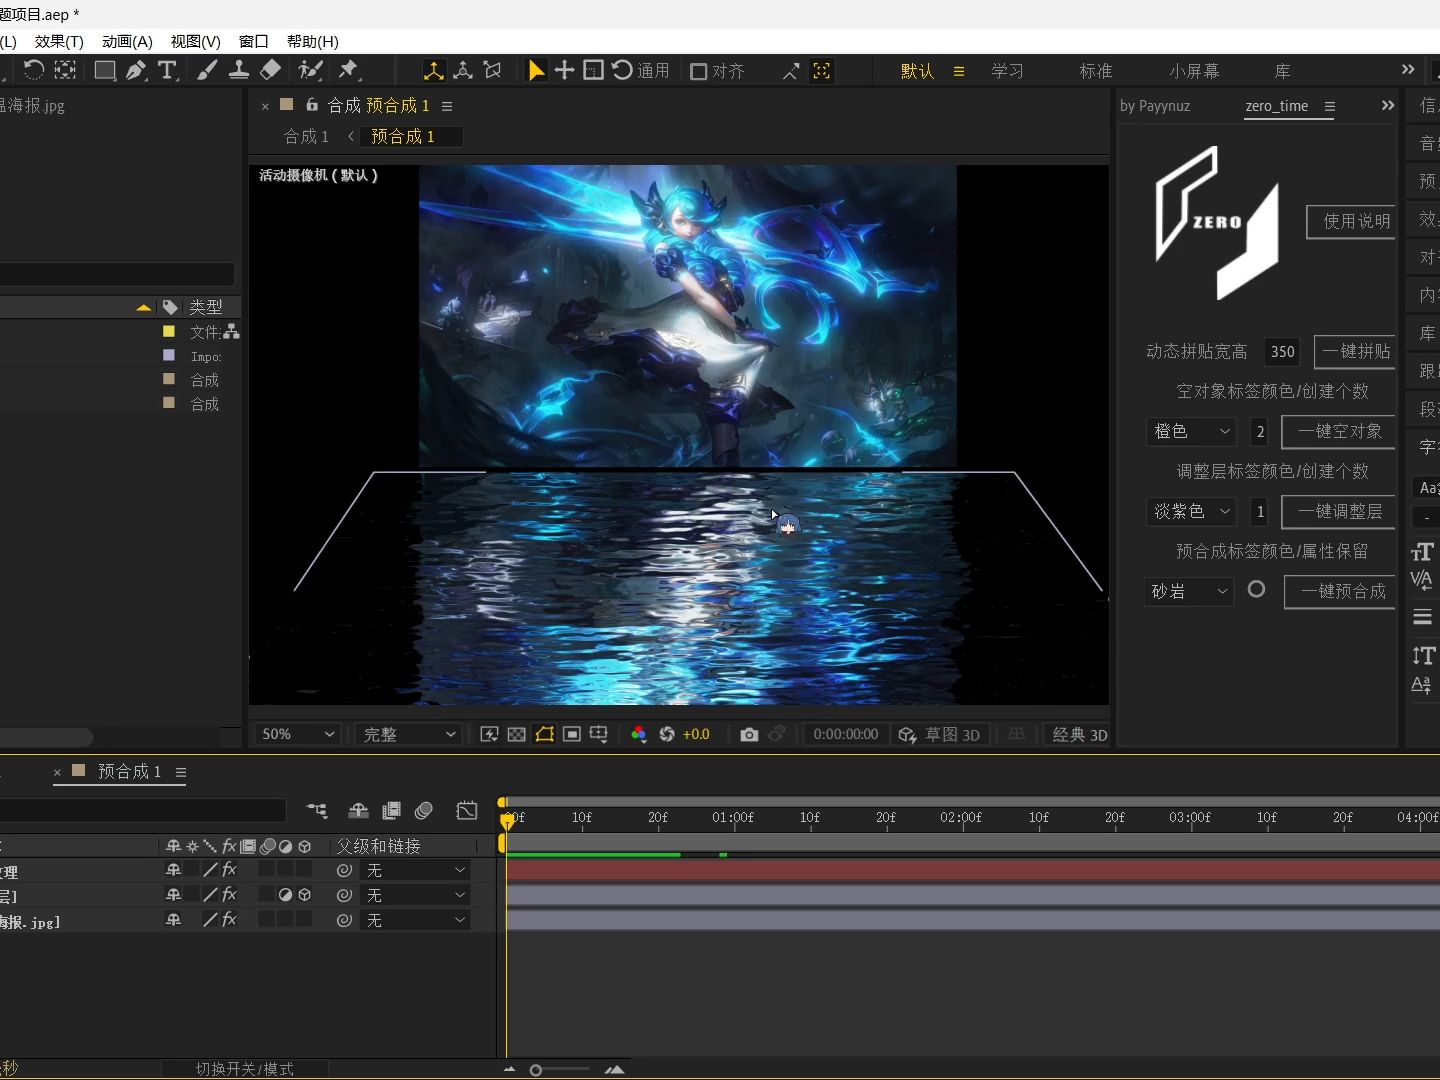This screenshot has width=1440, height=1080.
Task: Click the snapping edge extend icon
Action: (x=790, y=71)
